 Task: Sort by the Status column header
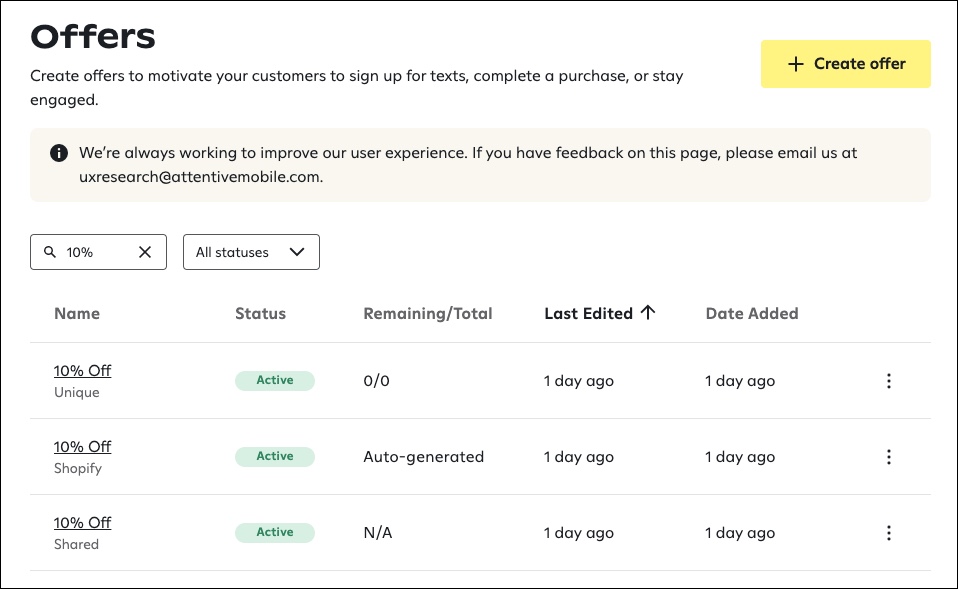(x=260, y=313)
